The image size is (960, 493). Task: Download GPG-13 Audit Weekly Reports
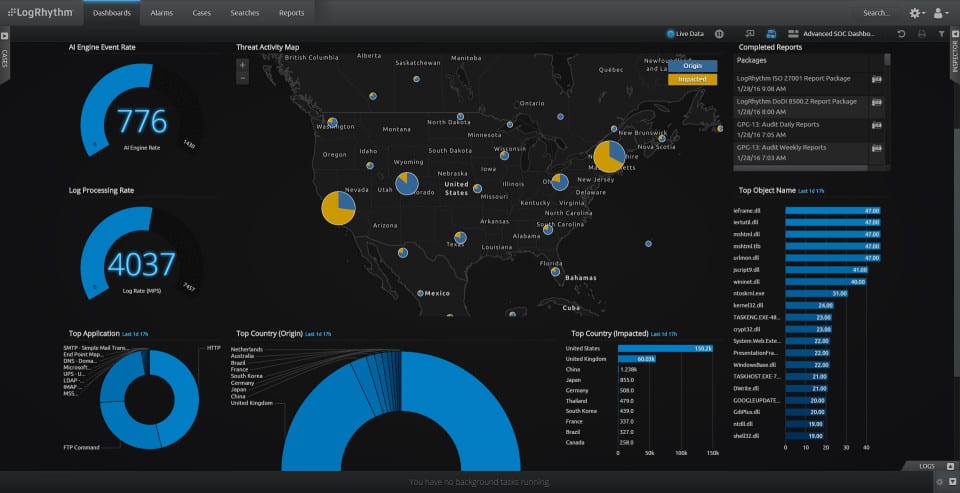coord(876,148)
